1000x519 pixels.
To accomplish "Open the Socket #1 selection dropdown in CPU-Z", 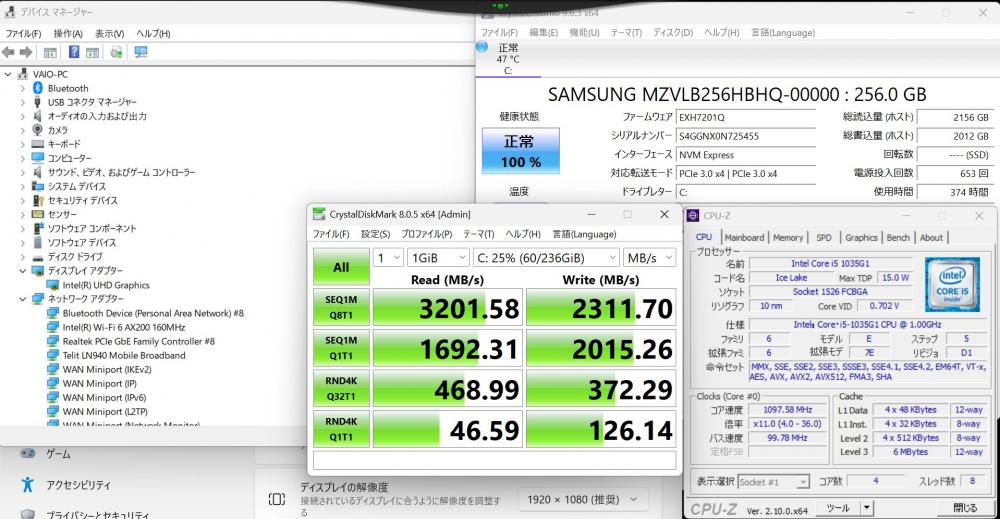I will (x=774, y=482).
